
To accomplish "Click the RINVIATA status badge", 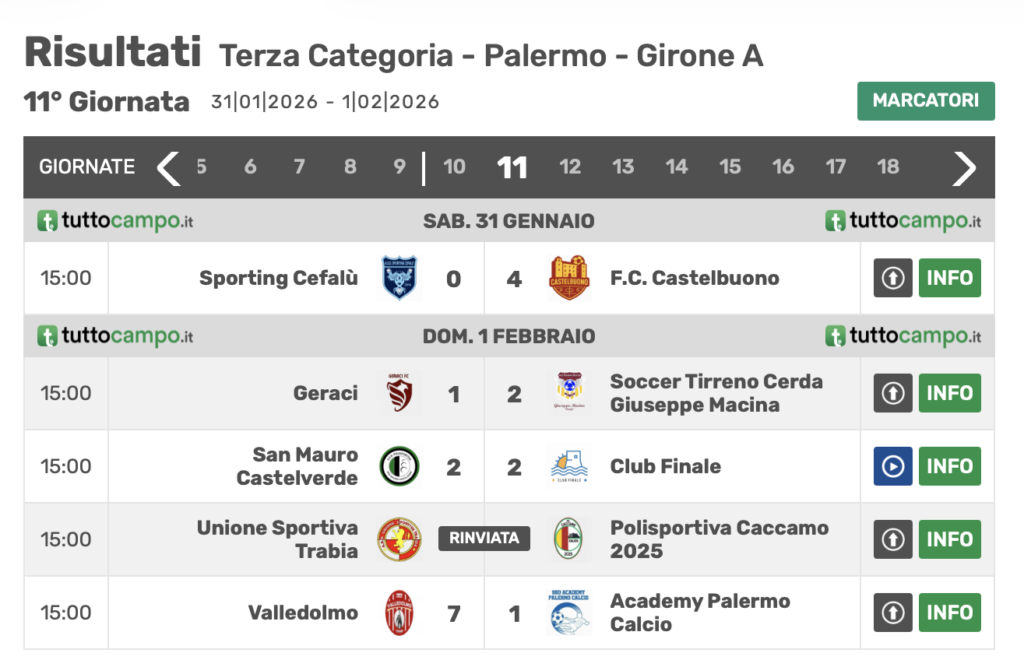I will pyautogui.click(x=484, y=538).
